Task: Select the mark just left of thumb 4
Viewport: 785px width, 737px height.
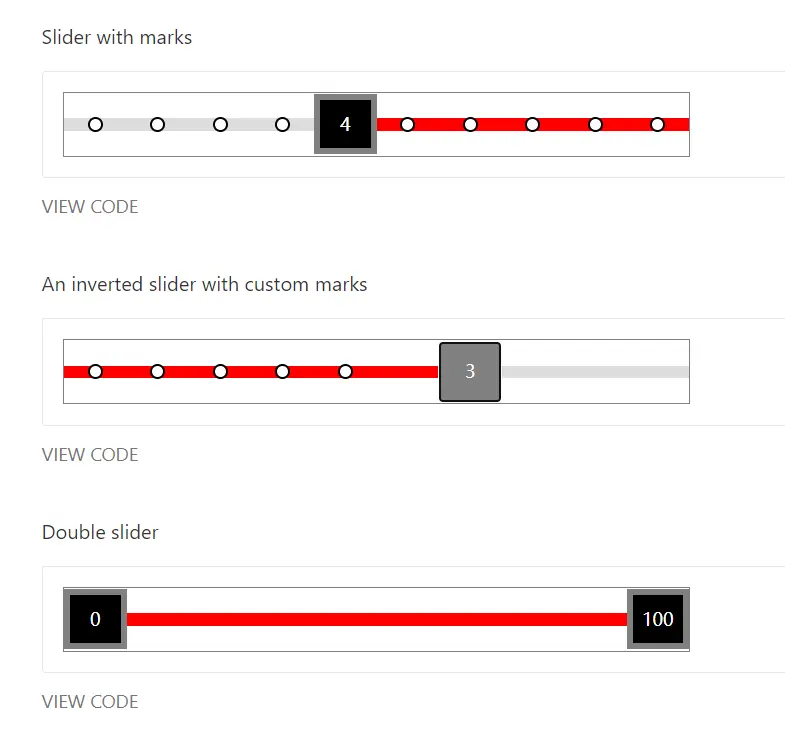Action: [282, 124]
